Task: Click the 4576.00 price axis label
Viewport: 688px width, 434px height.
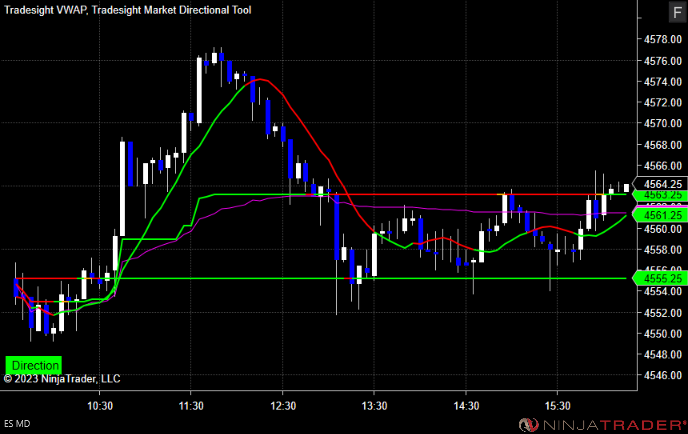Action: click(x=663, y=61)
